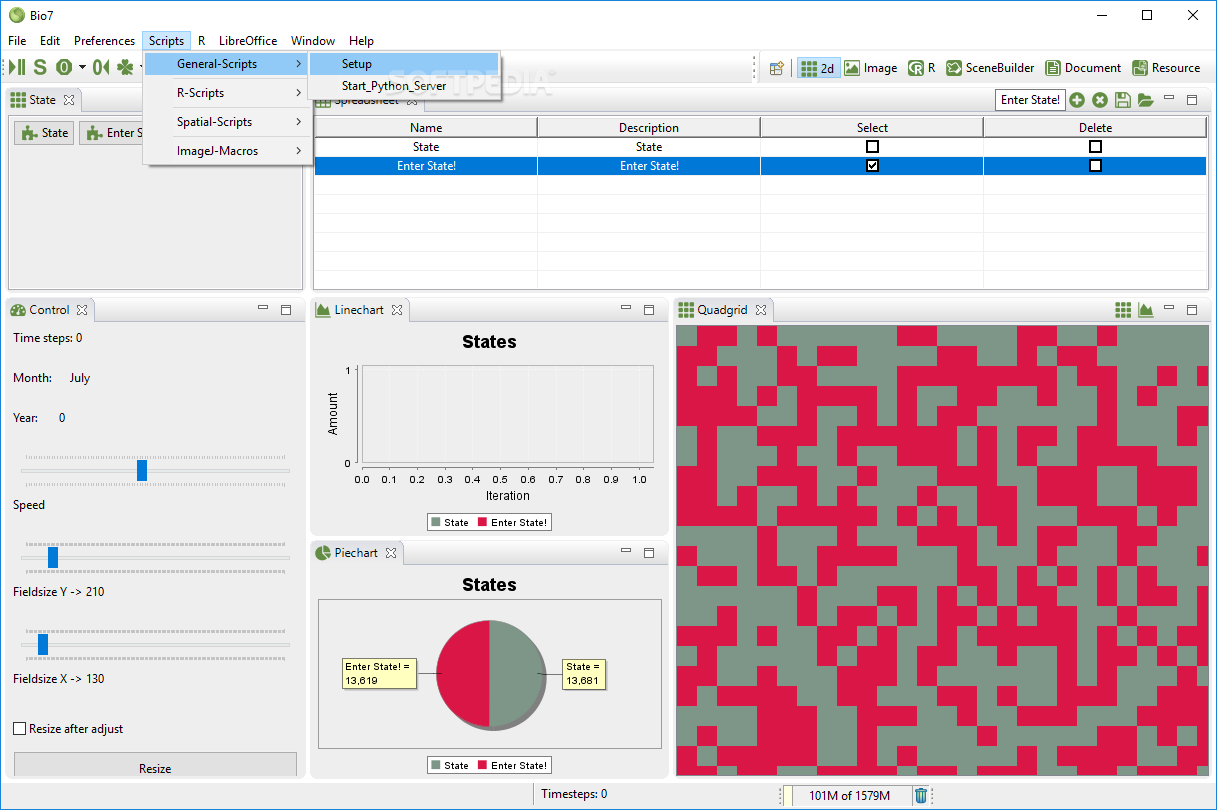Open the Resource perspective
The width and height of the screenshot is (1217, 810).
point(1166,68)
